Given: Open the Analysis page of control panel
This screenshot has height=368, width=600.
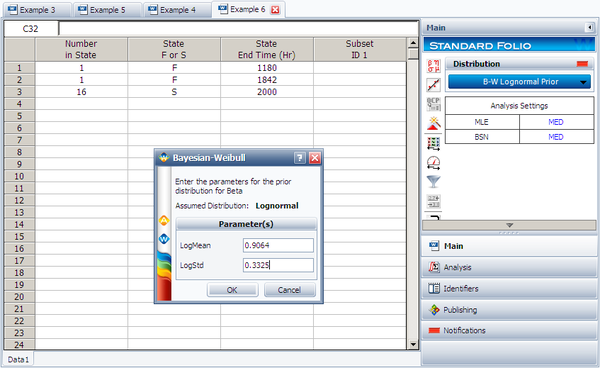Looking at the screenshot, I should (x=509, y=267).
